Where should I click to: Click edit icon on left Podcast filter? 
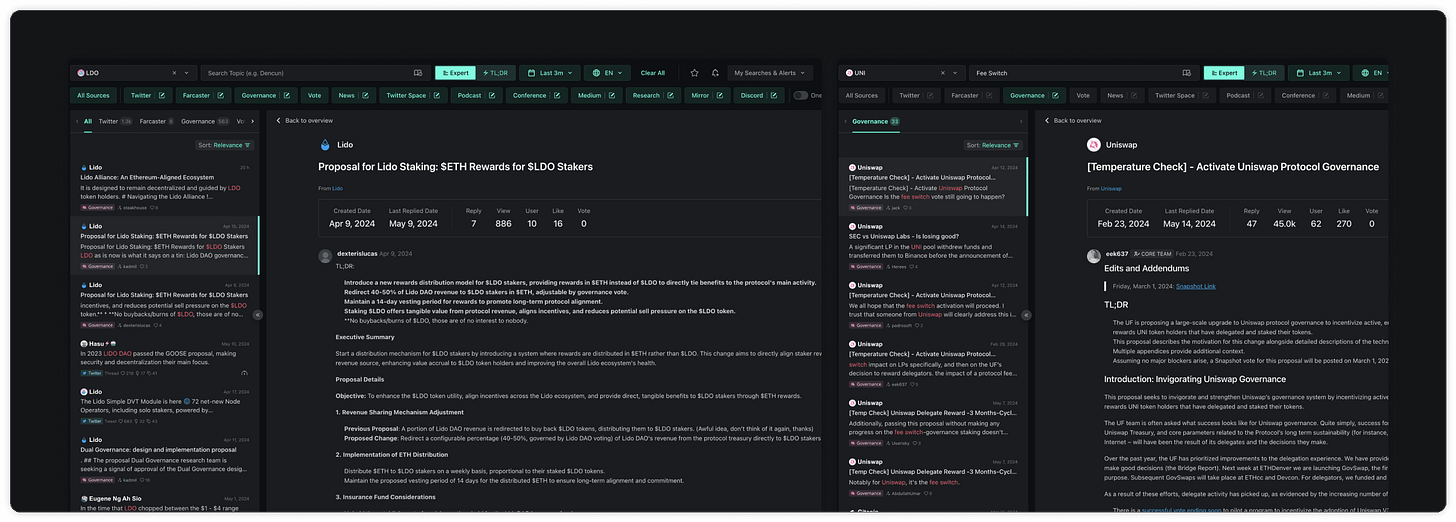coord(492,95)
